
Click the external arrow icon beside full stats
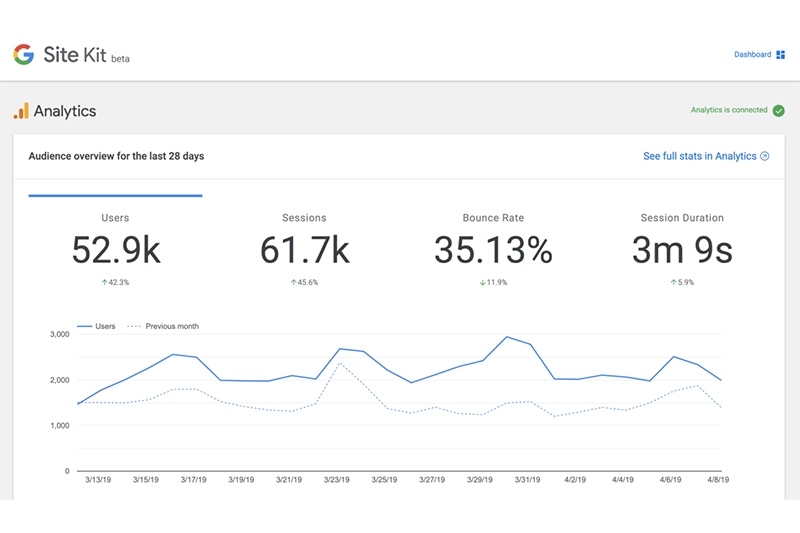[x=765, y=156]
